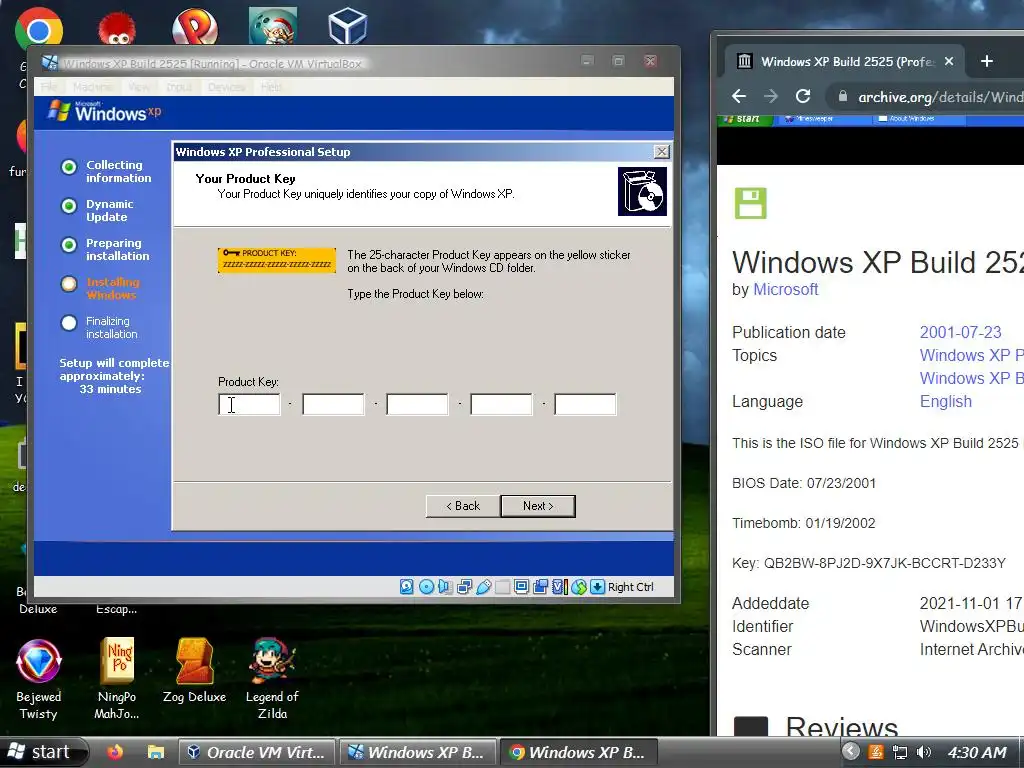Open the Google Chrome desktop icon
Image resolution: width=1024 pixels, height=768 pixels.
[x=39, y=29]
